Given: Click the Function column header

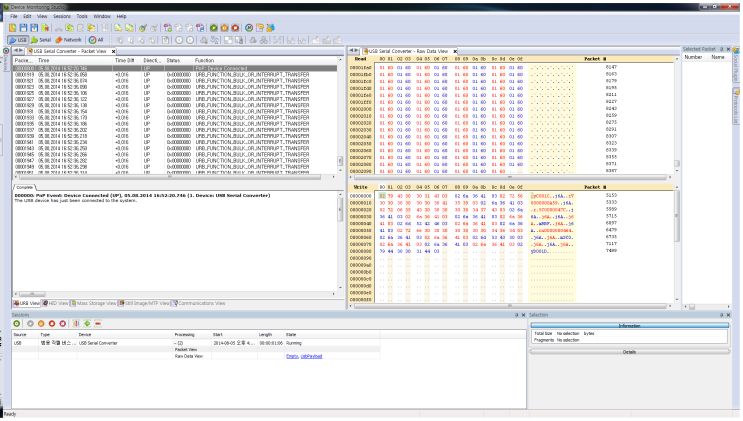Looking at the screenshot, I should pos(206,60).
